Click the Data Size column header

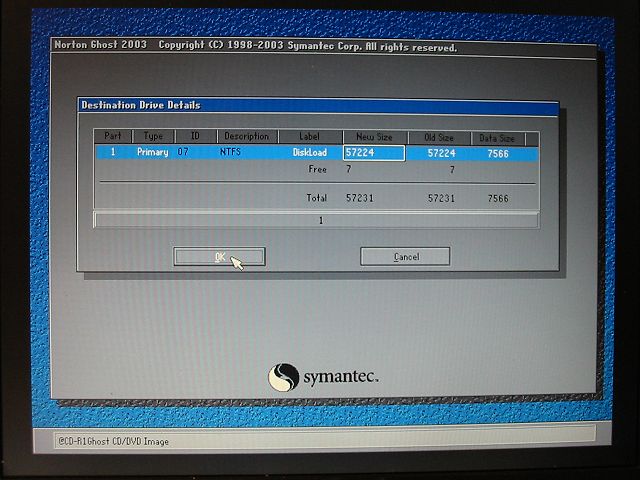(497, 136)
